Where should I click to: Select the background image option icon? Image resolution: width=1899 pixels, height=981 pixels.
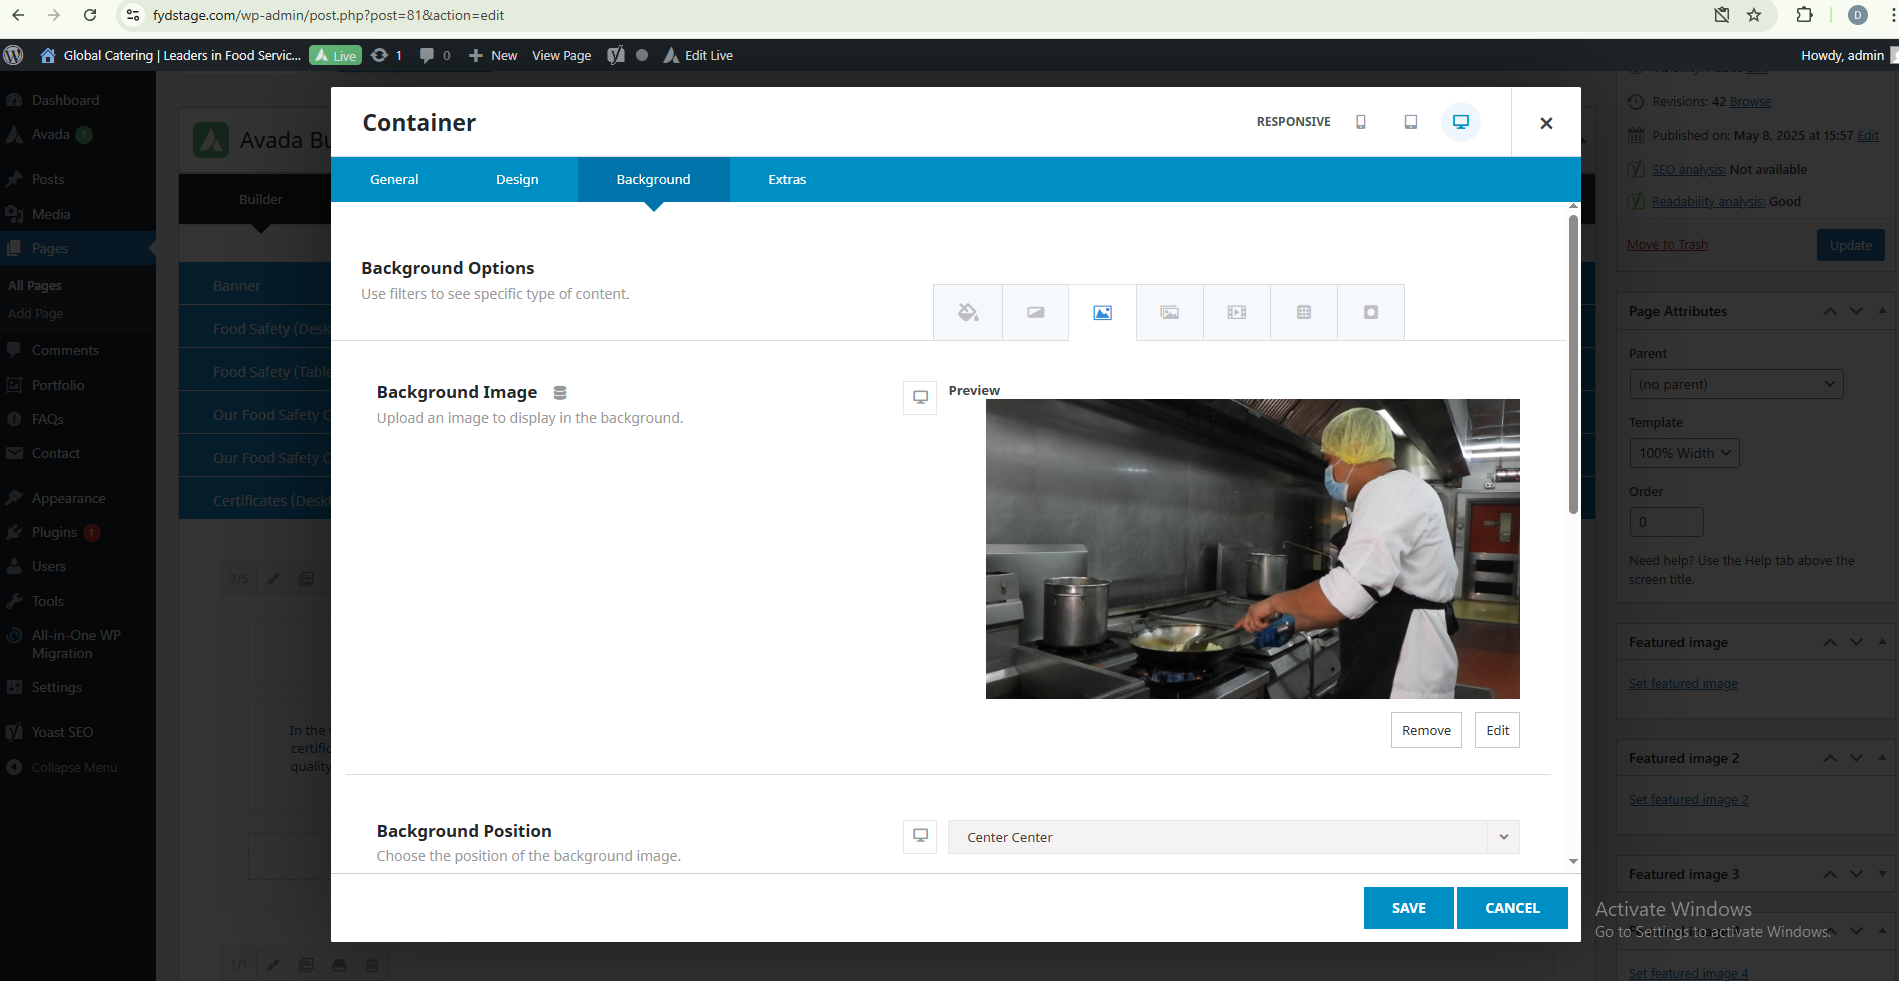coord(1102,313)
